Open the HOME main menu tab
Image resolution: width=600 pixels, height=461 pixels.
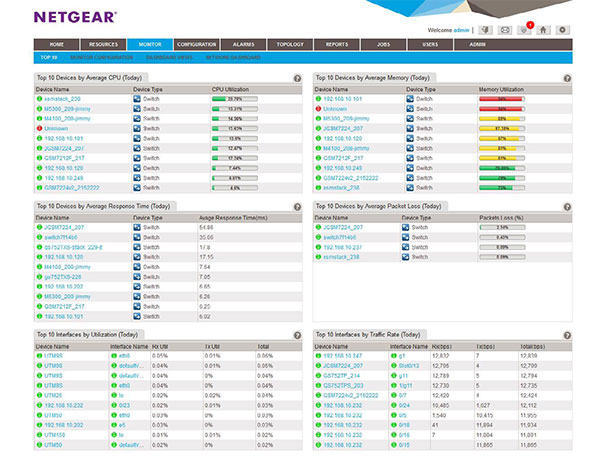coord(57,44)
